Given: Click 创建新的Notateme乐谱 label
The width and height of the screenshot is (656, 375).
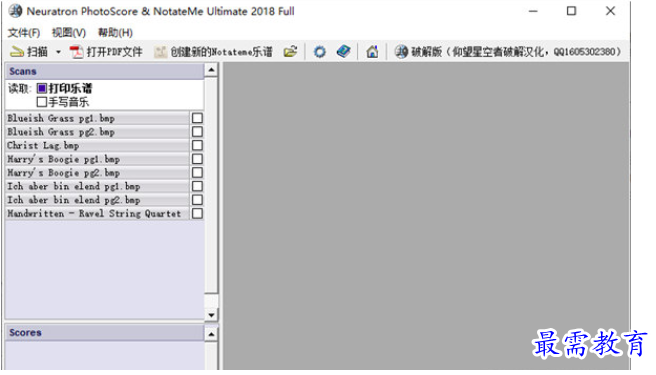Looking at the screenshot, I should (221, 52).
